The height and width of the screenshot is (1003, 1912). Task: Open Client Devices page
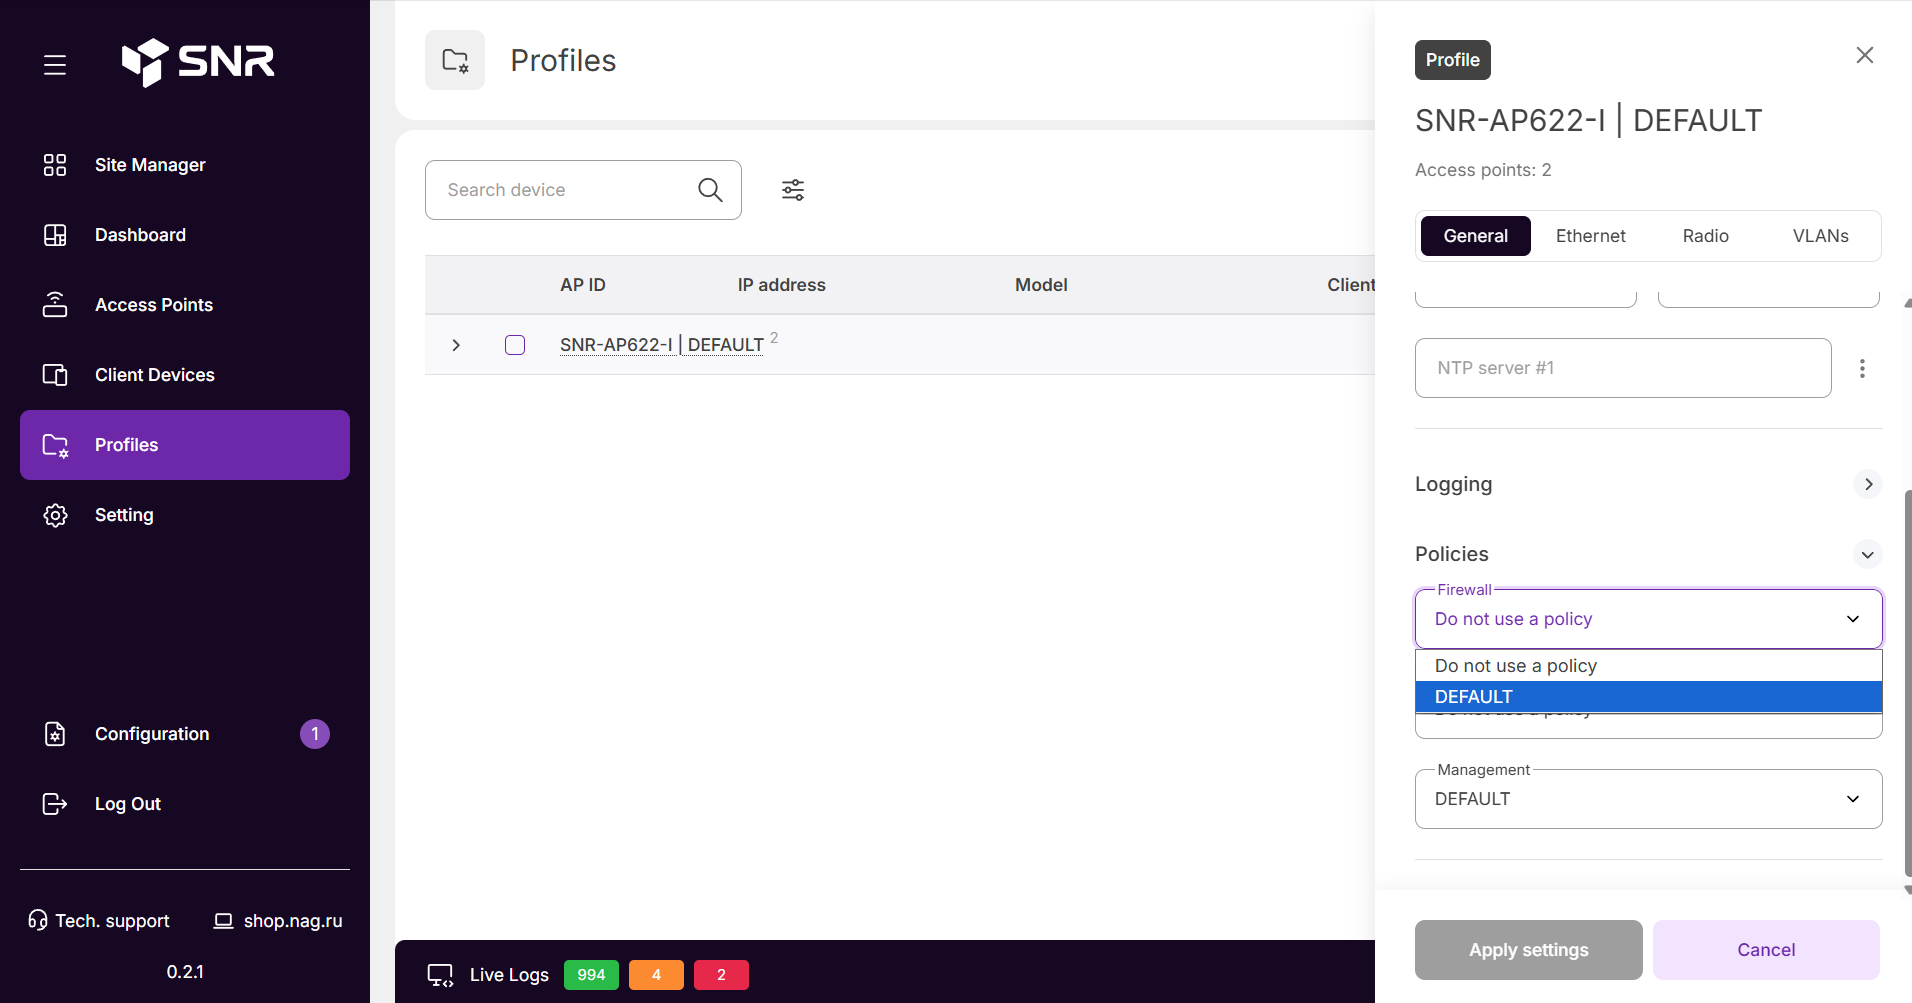tap(185, 375)
